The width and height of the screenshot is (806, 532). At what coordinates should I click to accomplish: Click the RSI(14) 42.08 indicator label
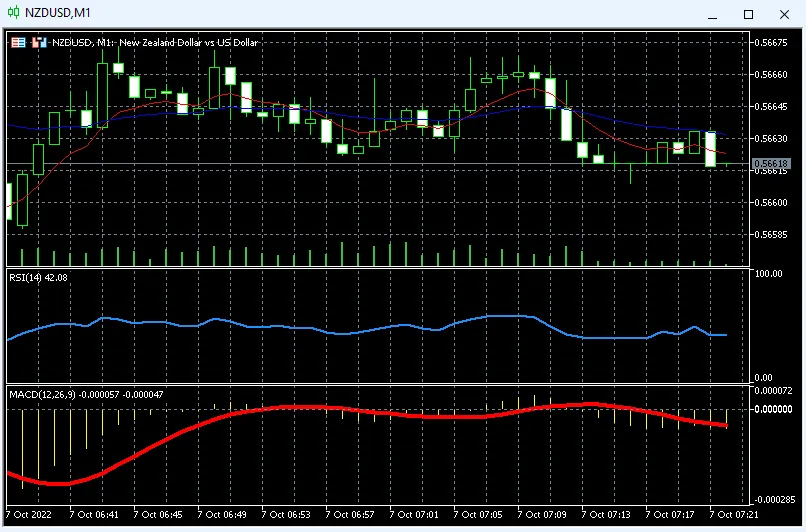[x=39, y=278]
